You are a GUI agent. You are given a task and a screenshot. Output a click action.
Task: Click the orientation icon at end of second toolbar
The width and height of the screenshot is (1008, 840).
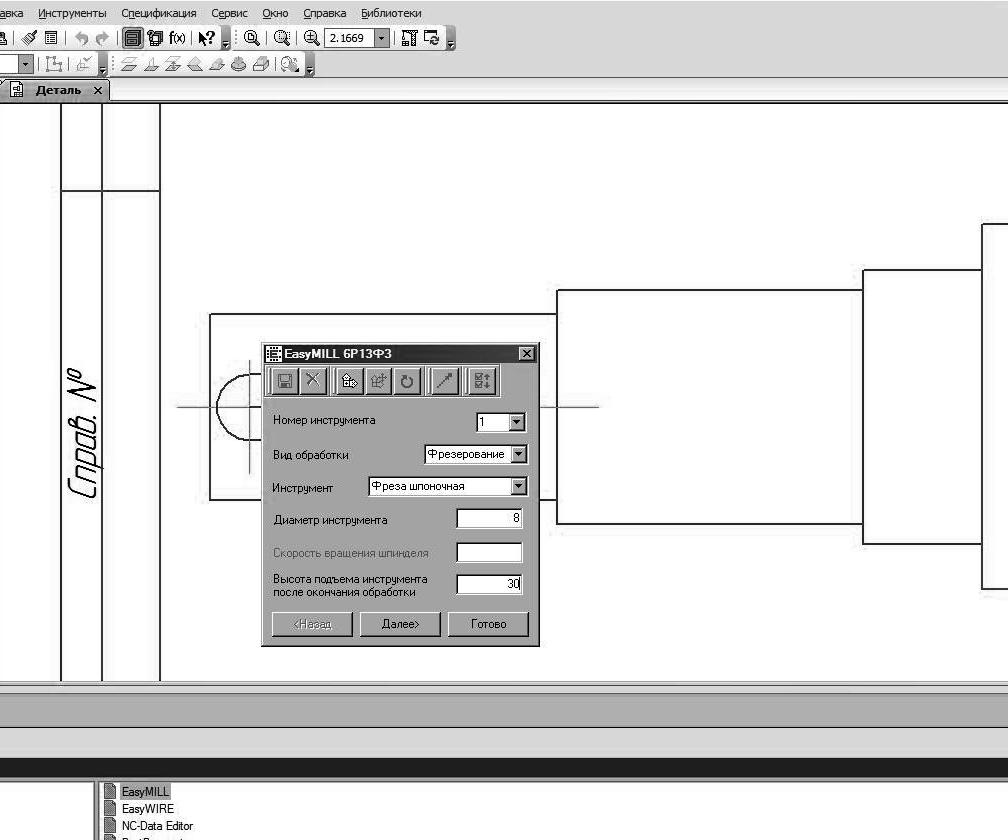tap(290, 64)
